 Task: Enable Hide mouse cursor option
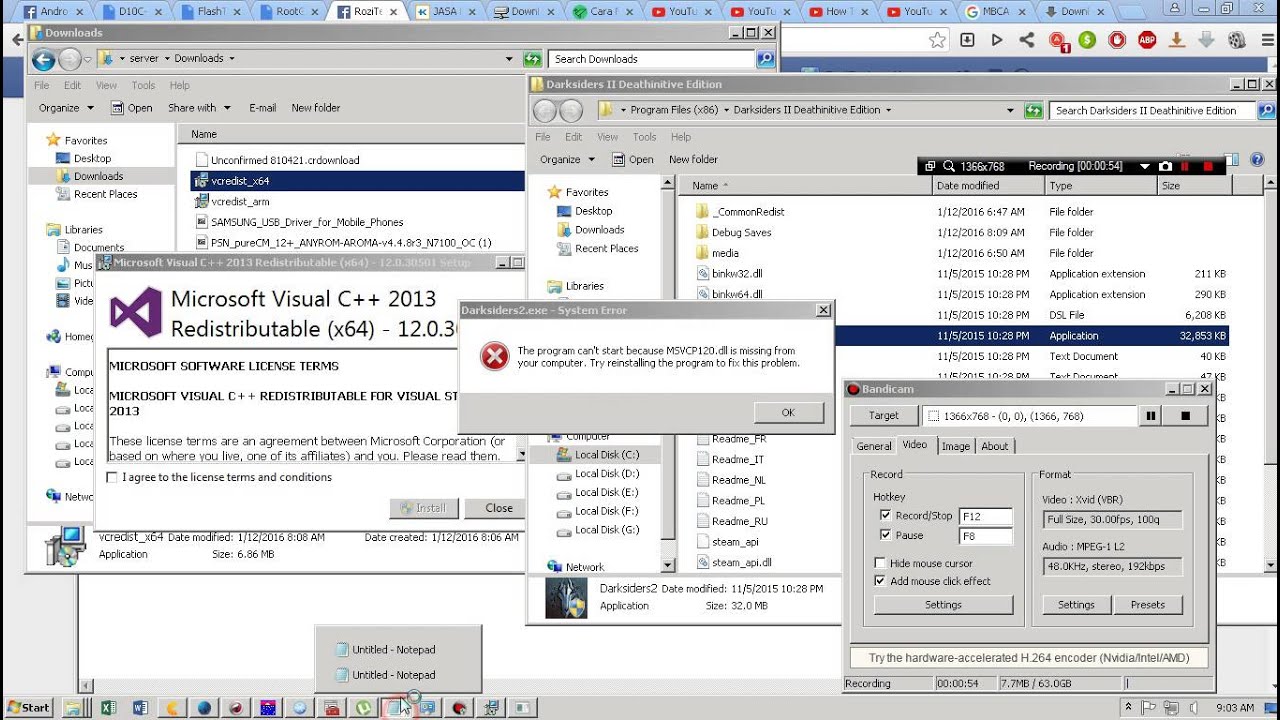tap(880, 563)
